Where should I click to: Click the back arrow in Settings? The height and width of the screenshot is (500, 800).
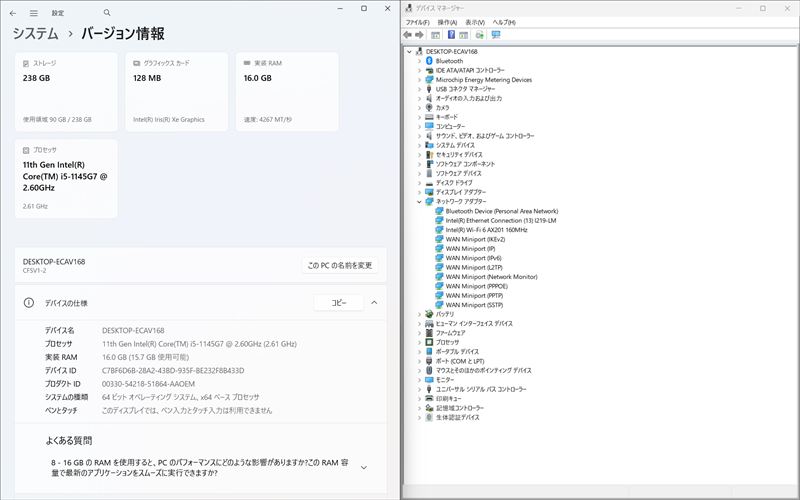pos(14,13)
